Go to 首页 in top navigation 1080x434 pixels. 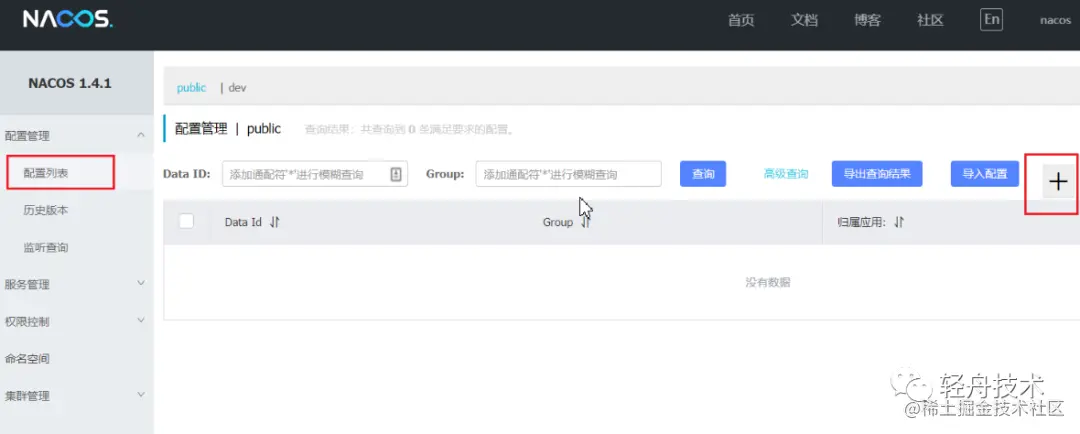point(741,20)
